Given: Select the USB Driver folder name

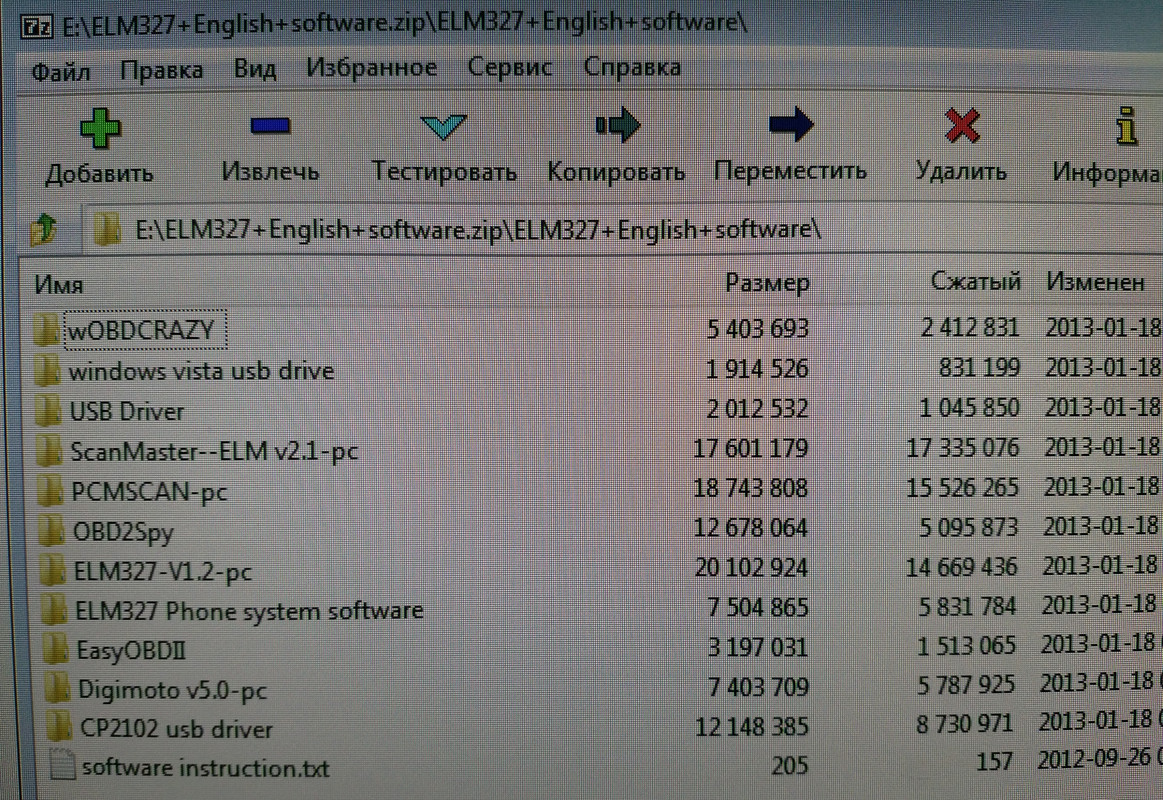Looking at the screenshot, I should click(x=126, y=411).
